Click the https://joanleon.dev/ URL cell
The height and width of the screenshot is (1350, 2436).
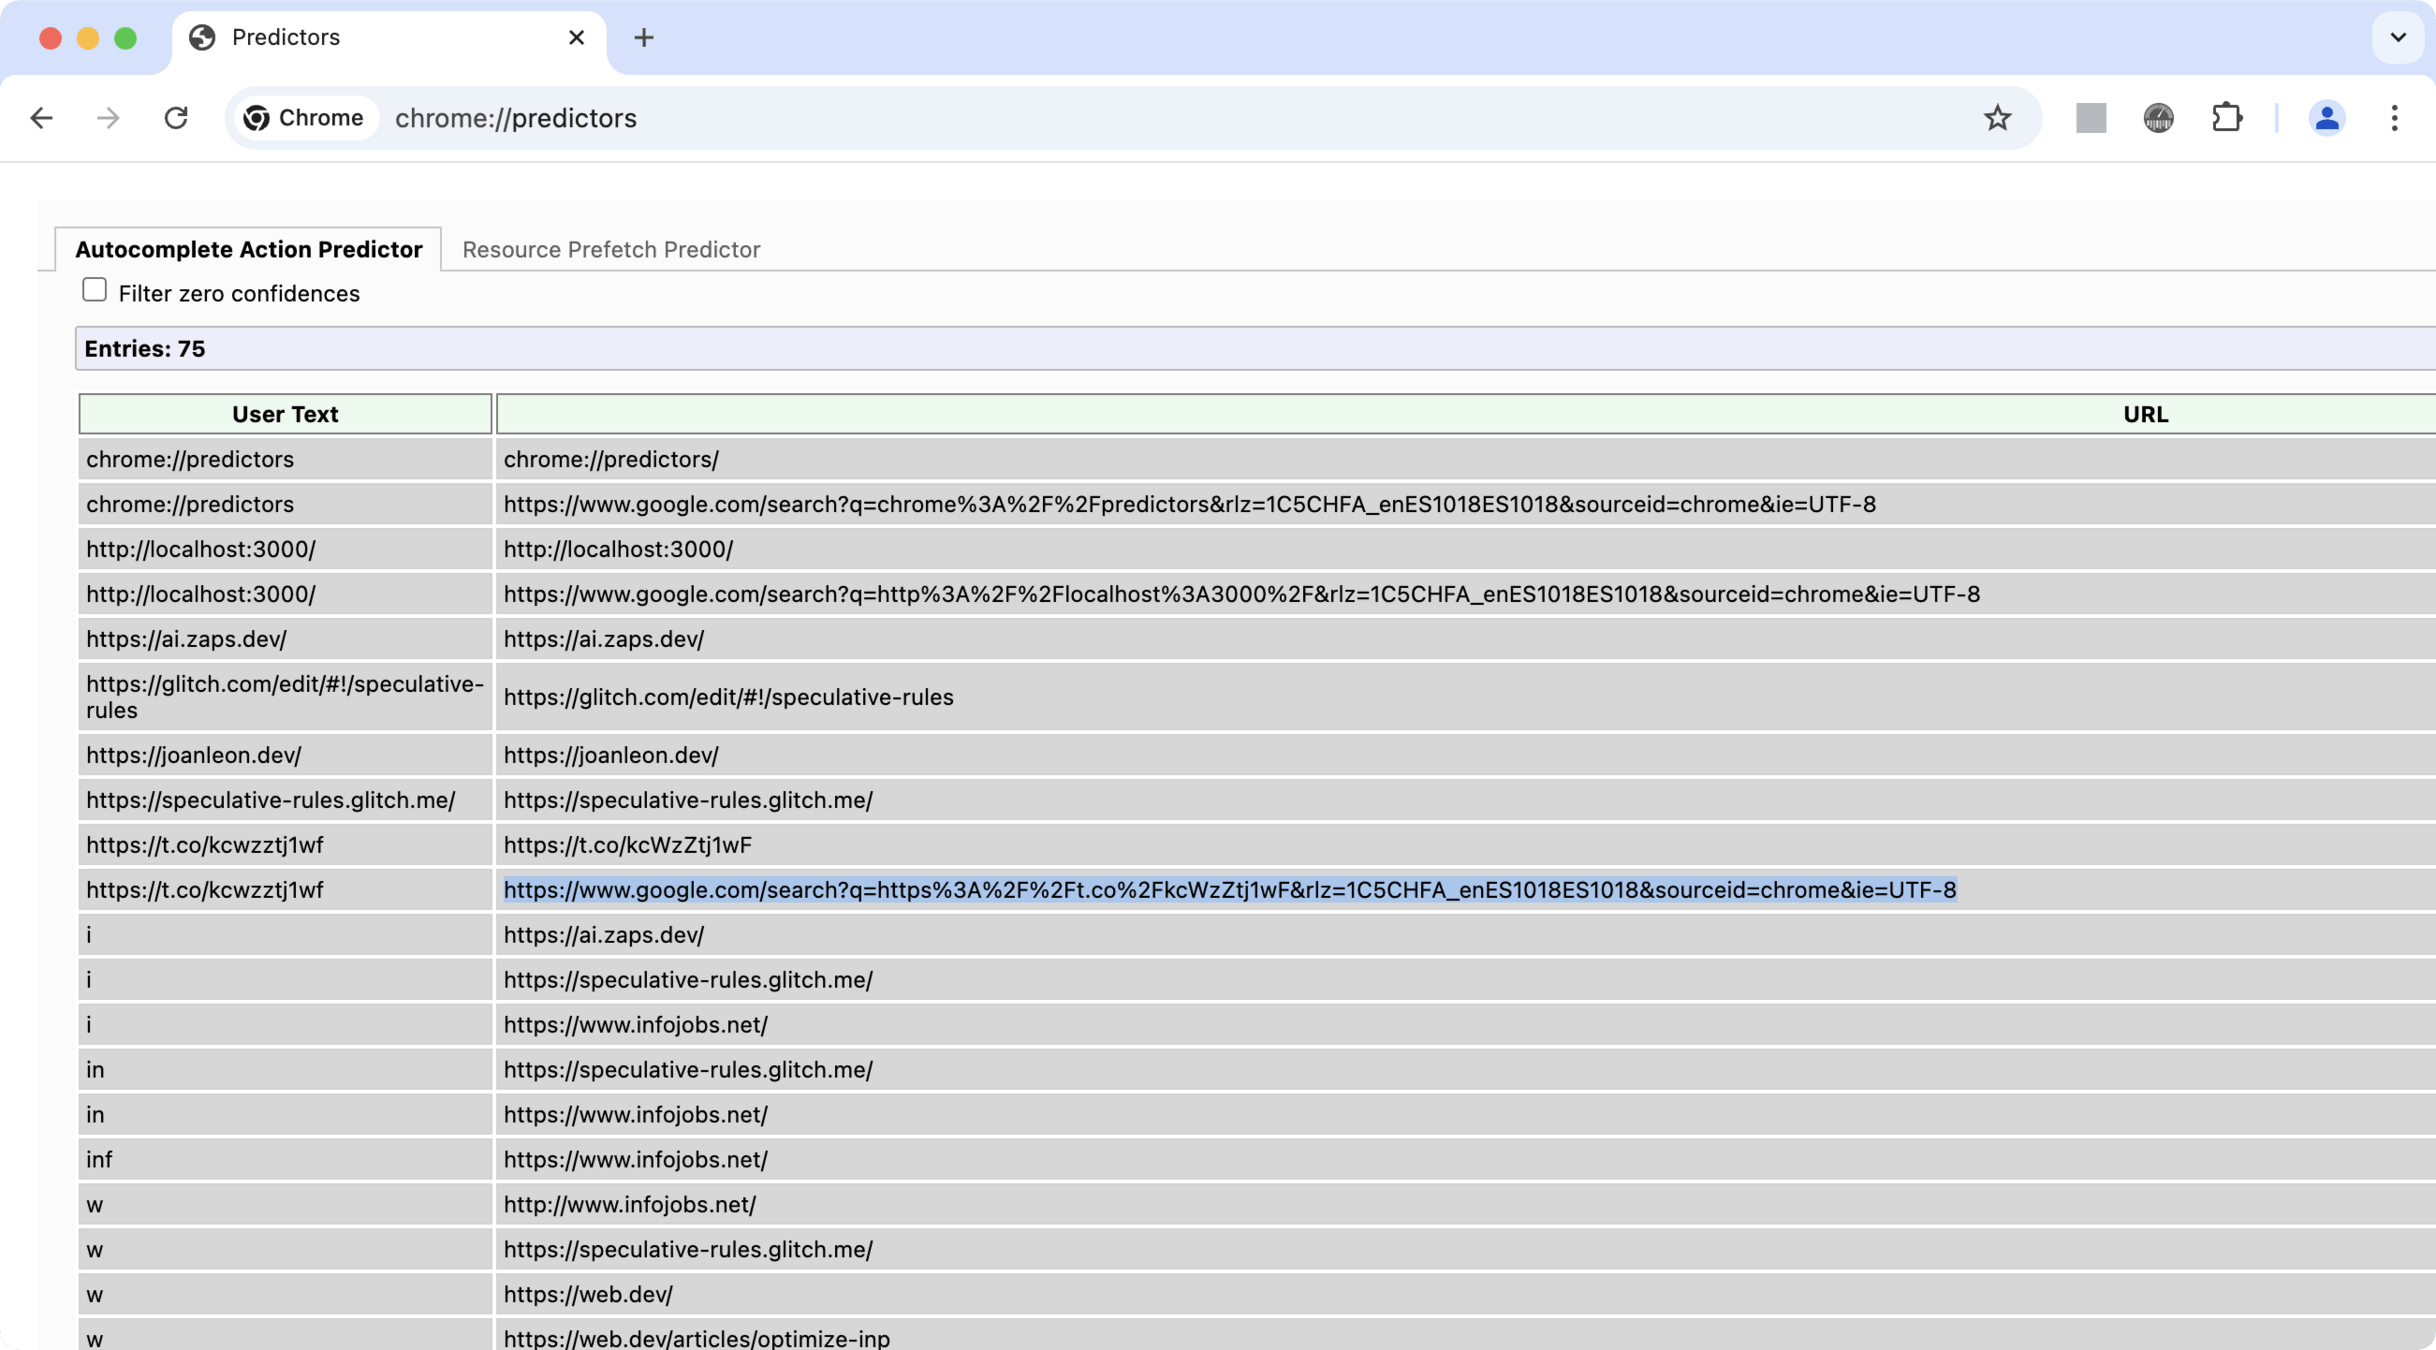click(x=611, y=755)
